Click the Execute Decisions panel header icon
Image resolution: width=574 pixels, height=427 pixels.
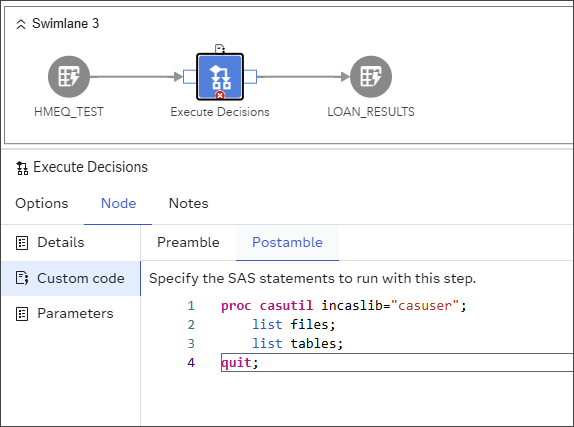click(22, 168)
